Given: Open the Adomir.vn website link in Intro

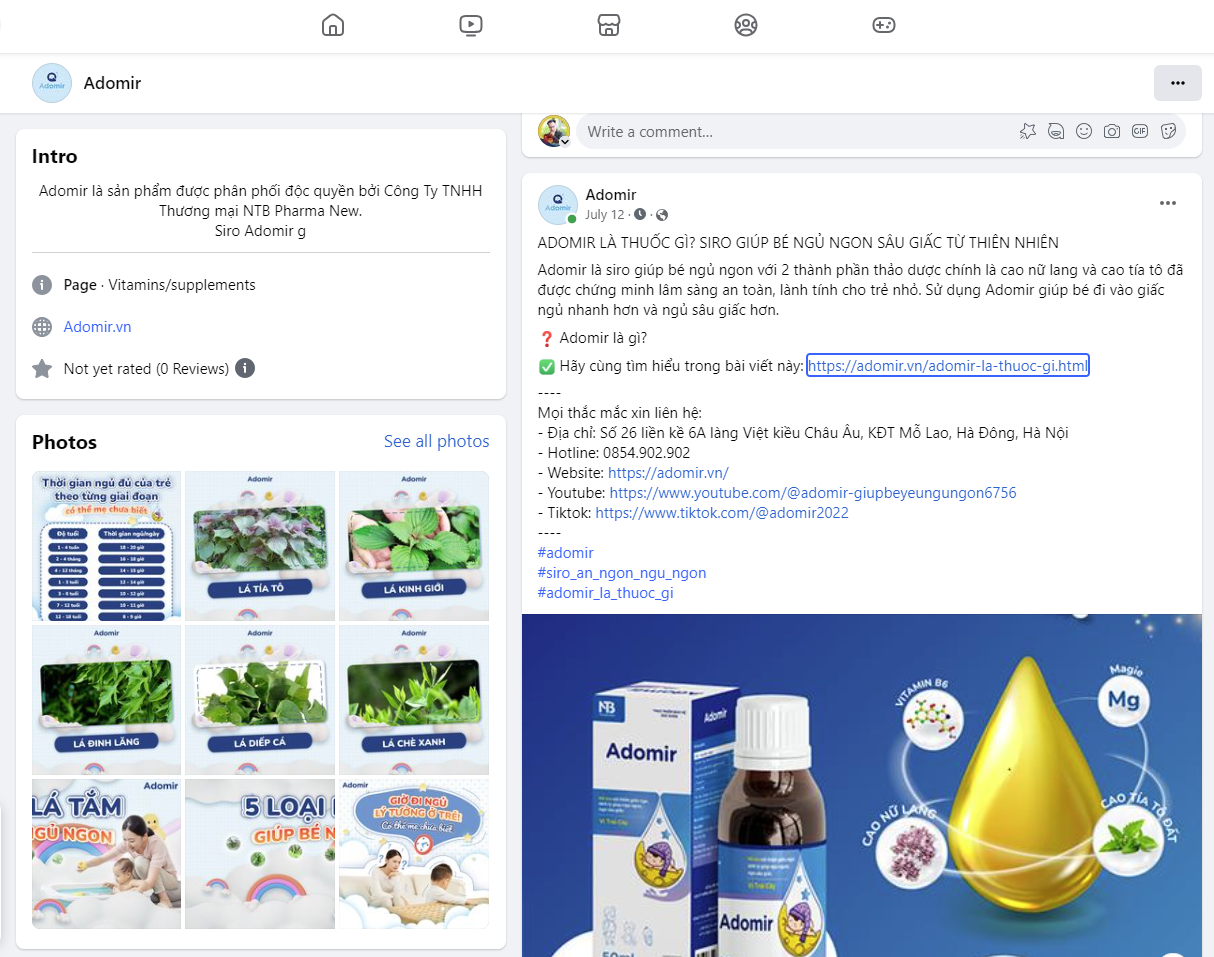Looking at the screenshot, I should click(x=97, y=327).
